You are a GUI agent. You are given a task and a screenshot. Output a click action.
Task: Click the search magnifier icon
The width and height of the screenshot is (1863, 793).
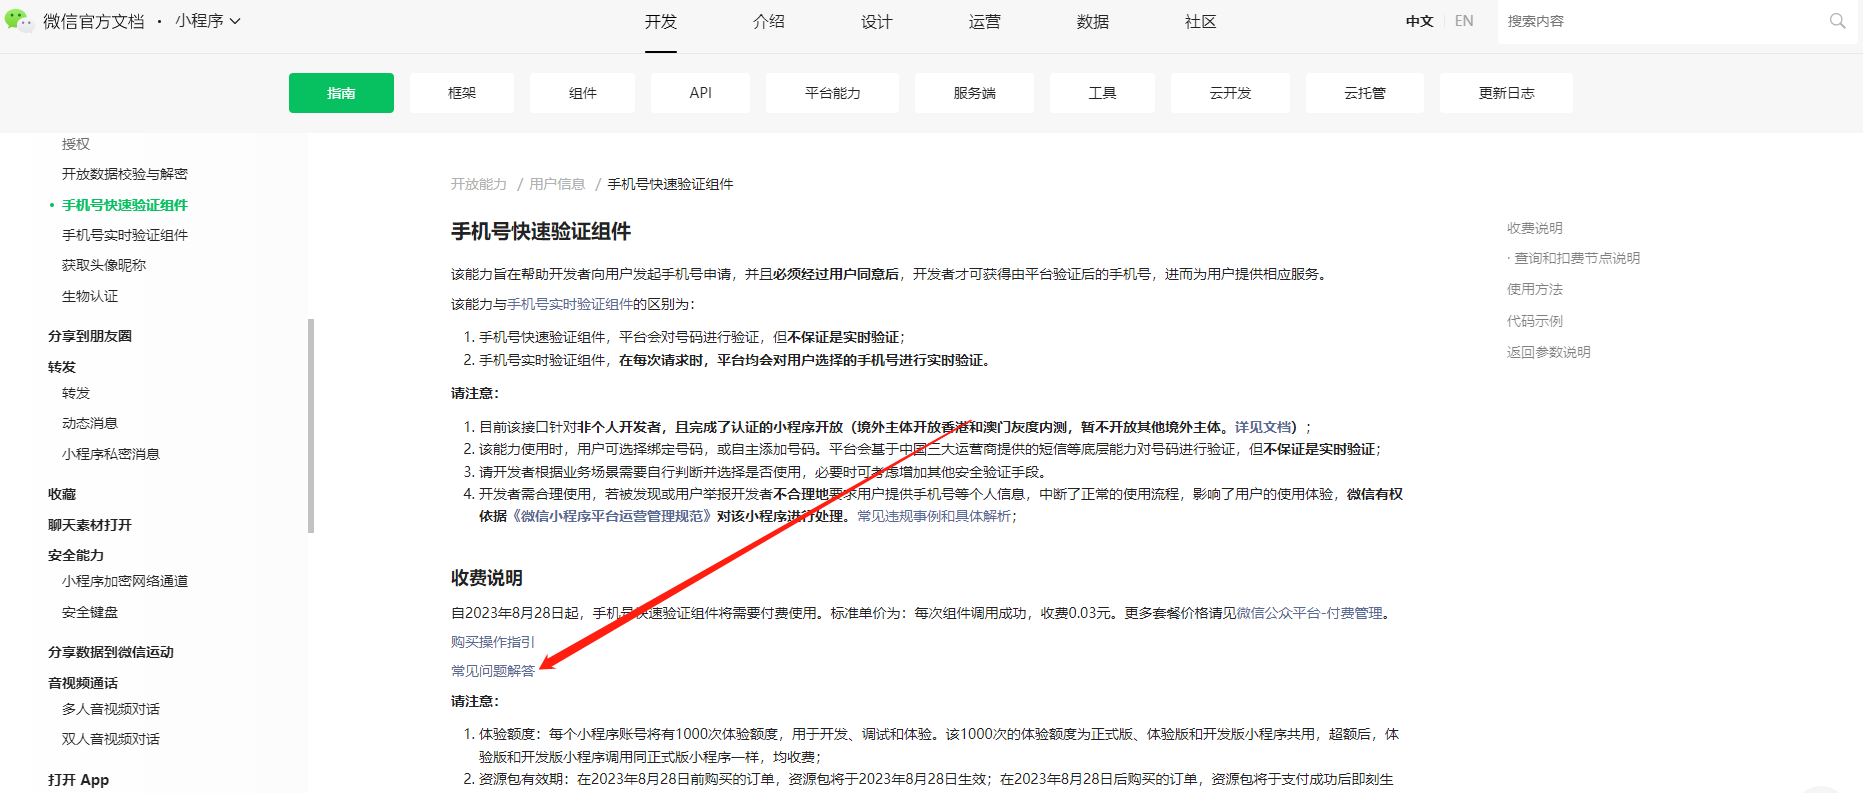click(1837, 21)
